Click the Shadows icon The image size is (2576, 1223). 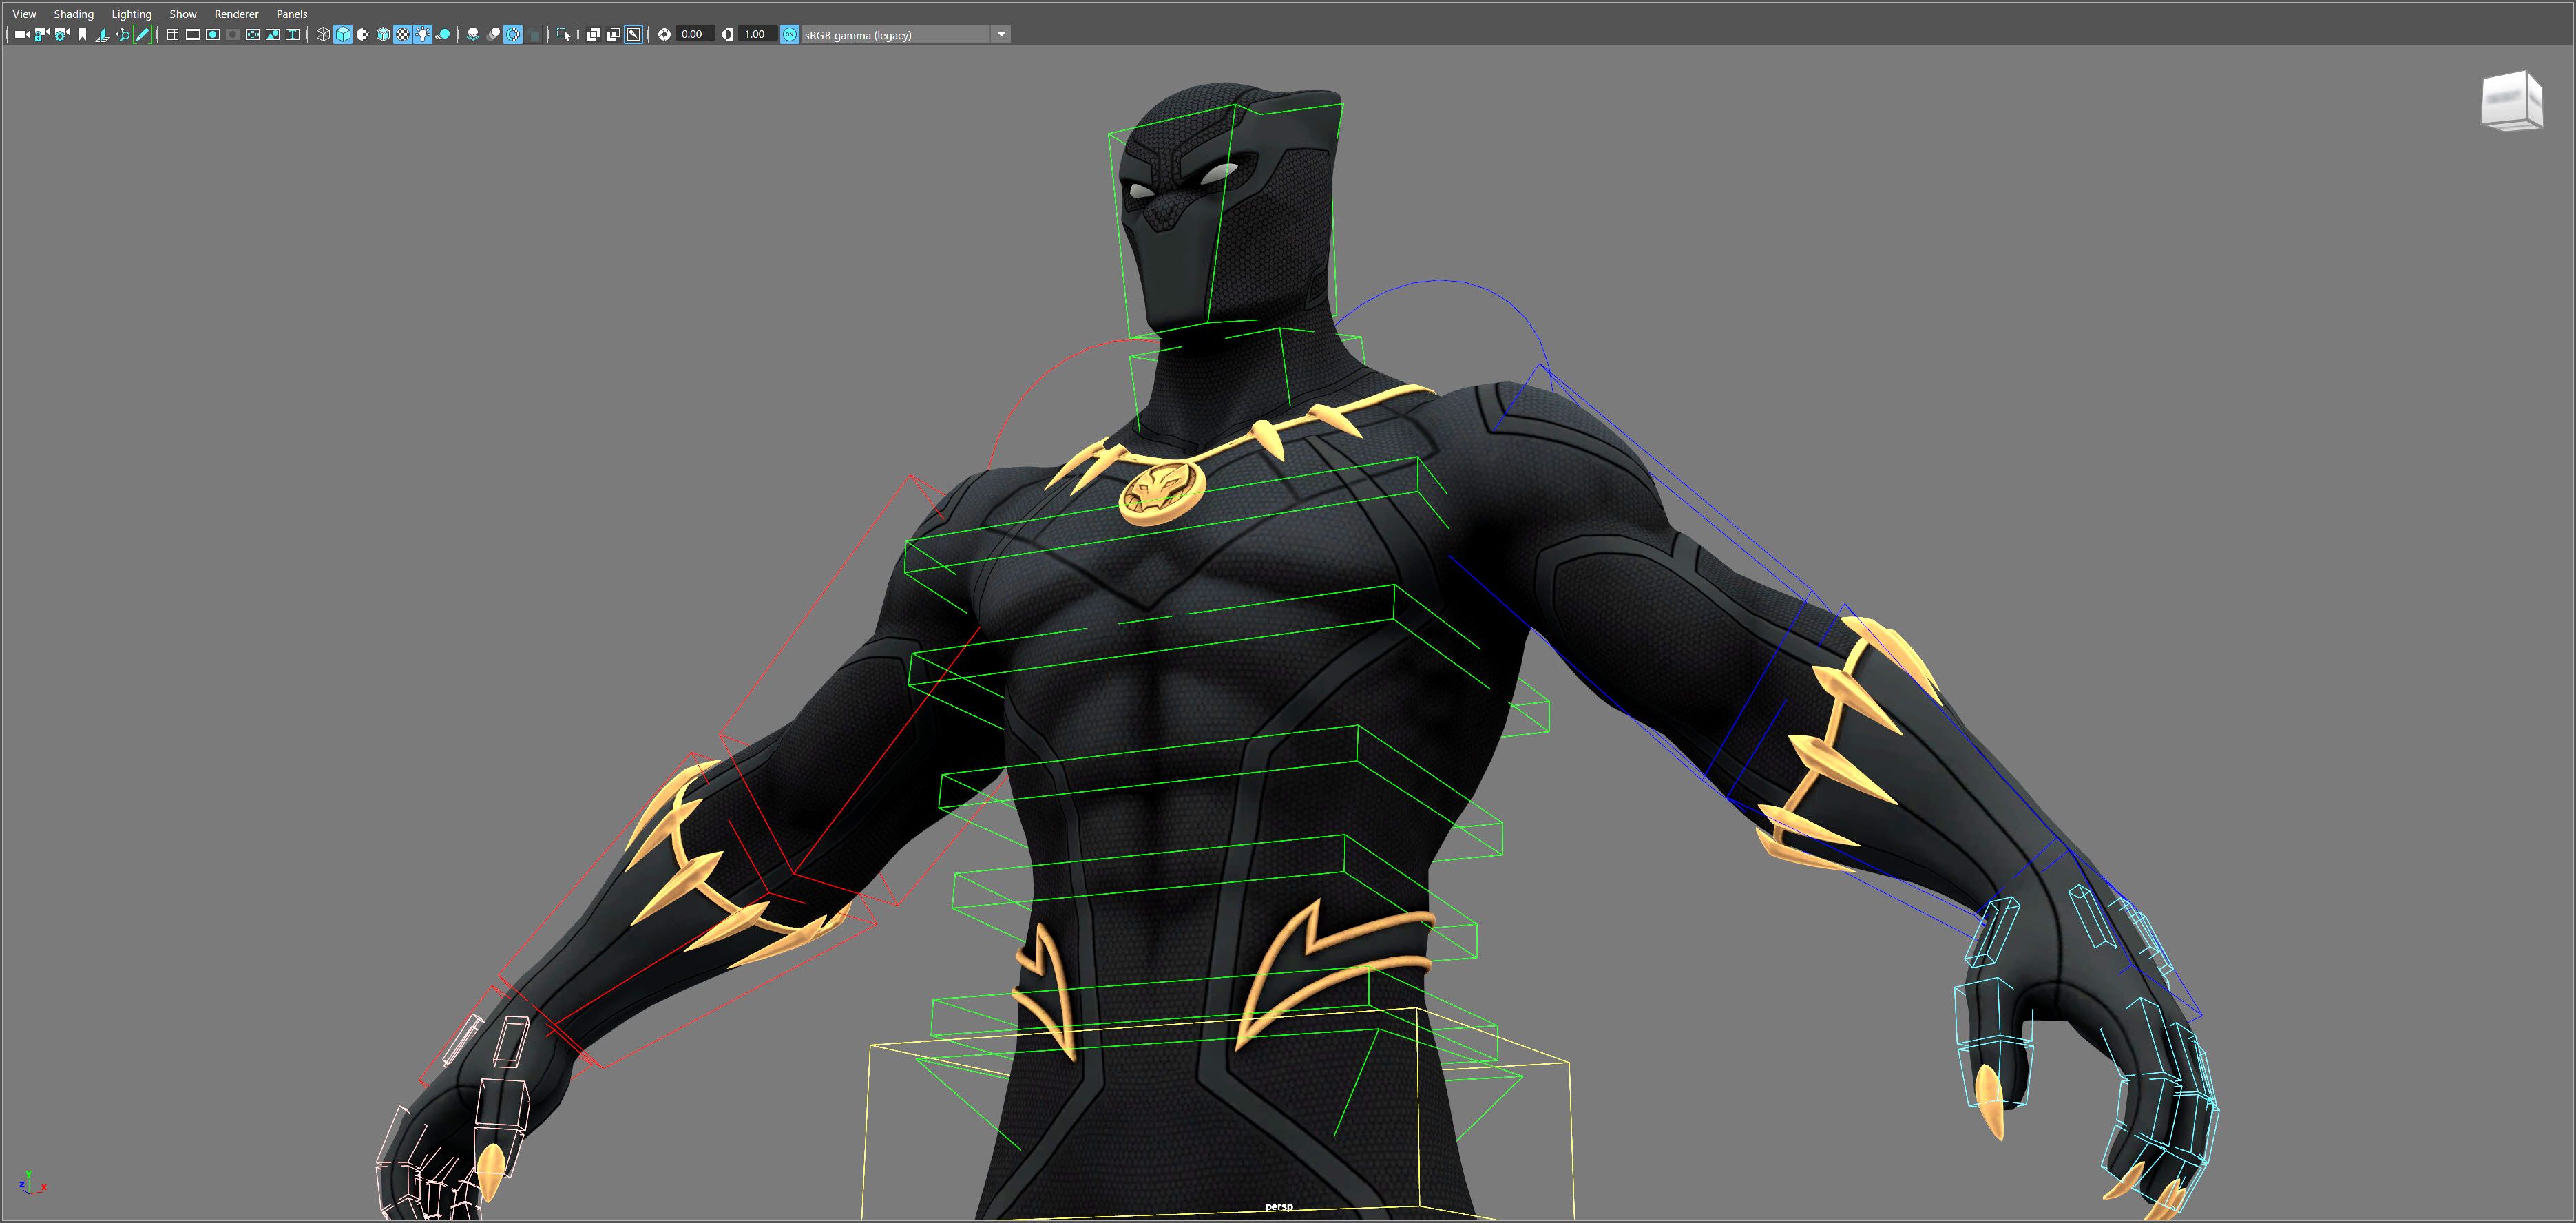pos(443,34)
